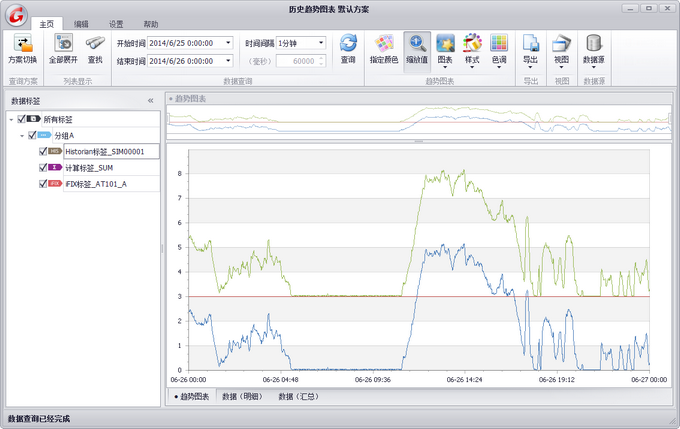Select the 趋势图表 bottom tab
Viewport: 680px width, 429px height.
click(x=191, y=396)
